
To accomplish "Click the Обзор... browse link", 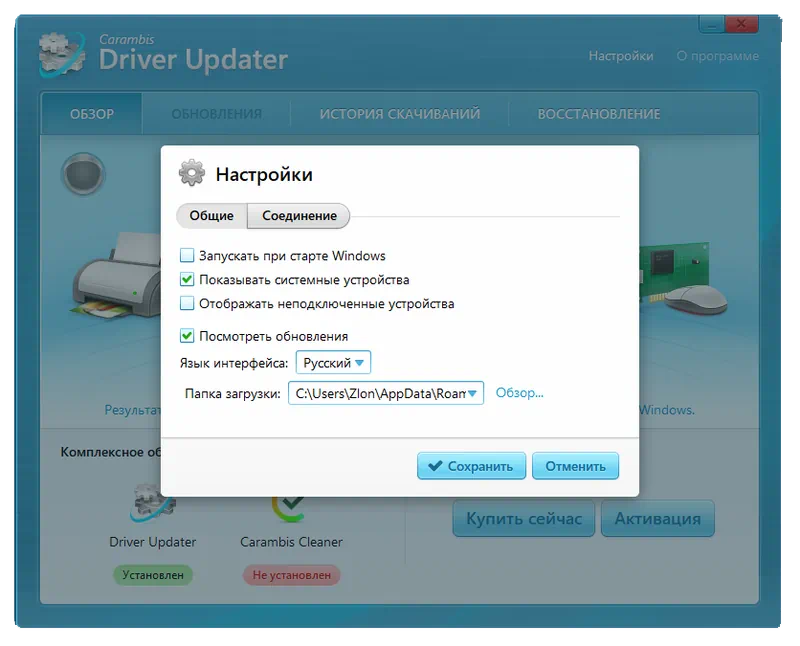I will 519,393.
